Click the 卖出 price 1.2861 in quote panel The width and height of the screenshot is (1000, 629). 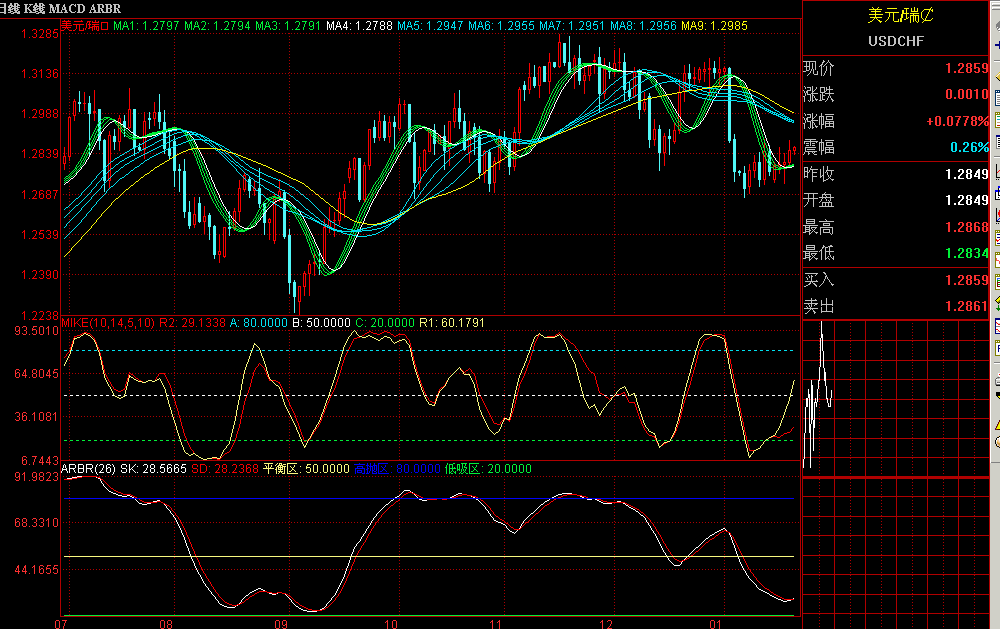[967, 307]
